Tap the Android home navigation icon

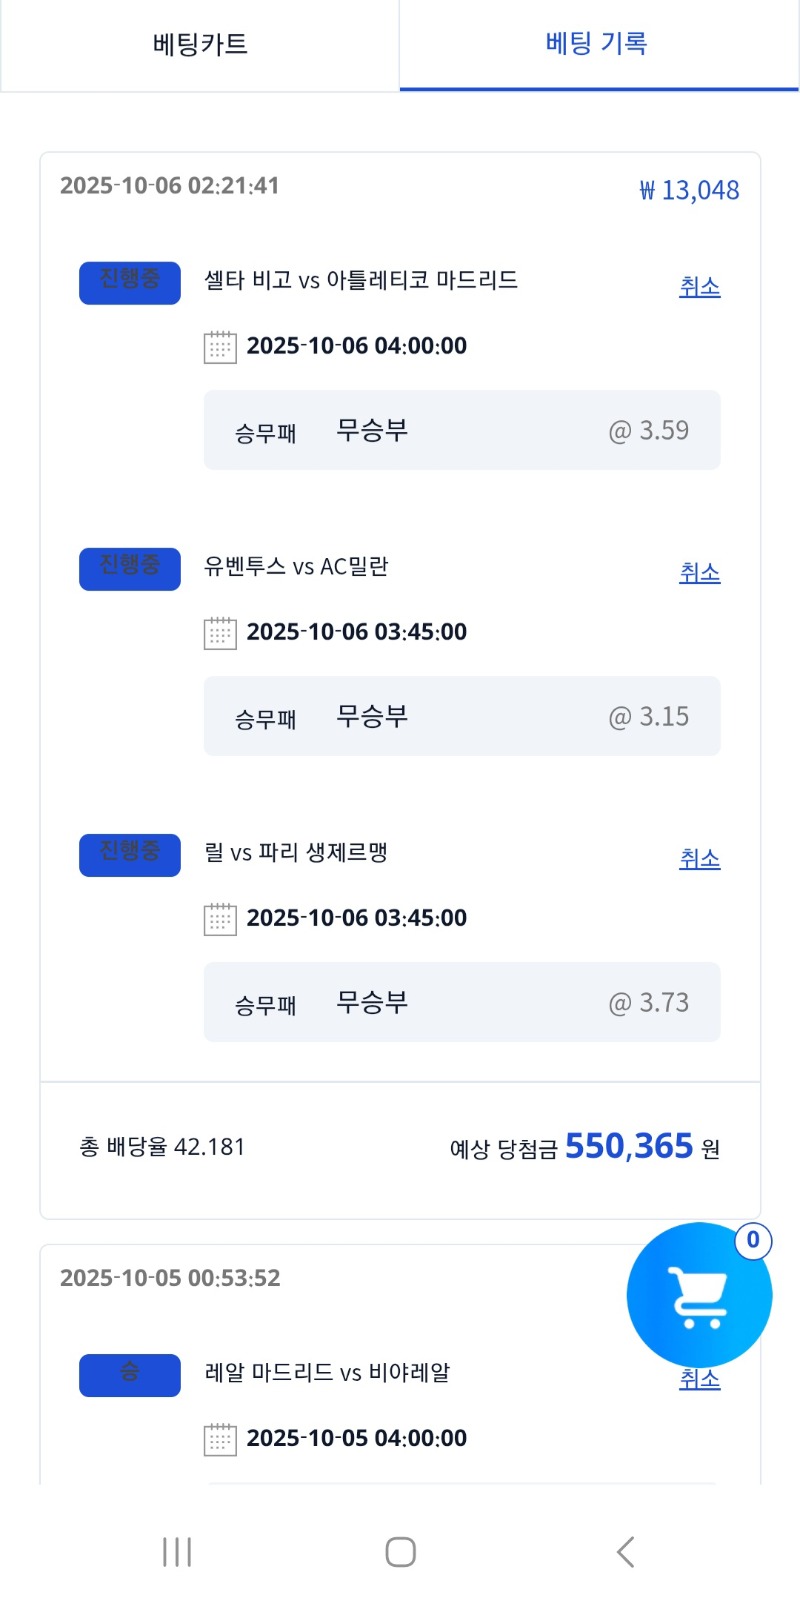400,1552
